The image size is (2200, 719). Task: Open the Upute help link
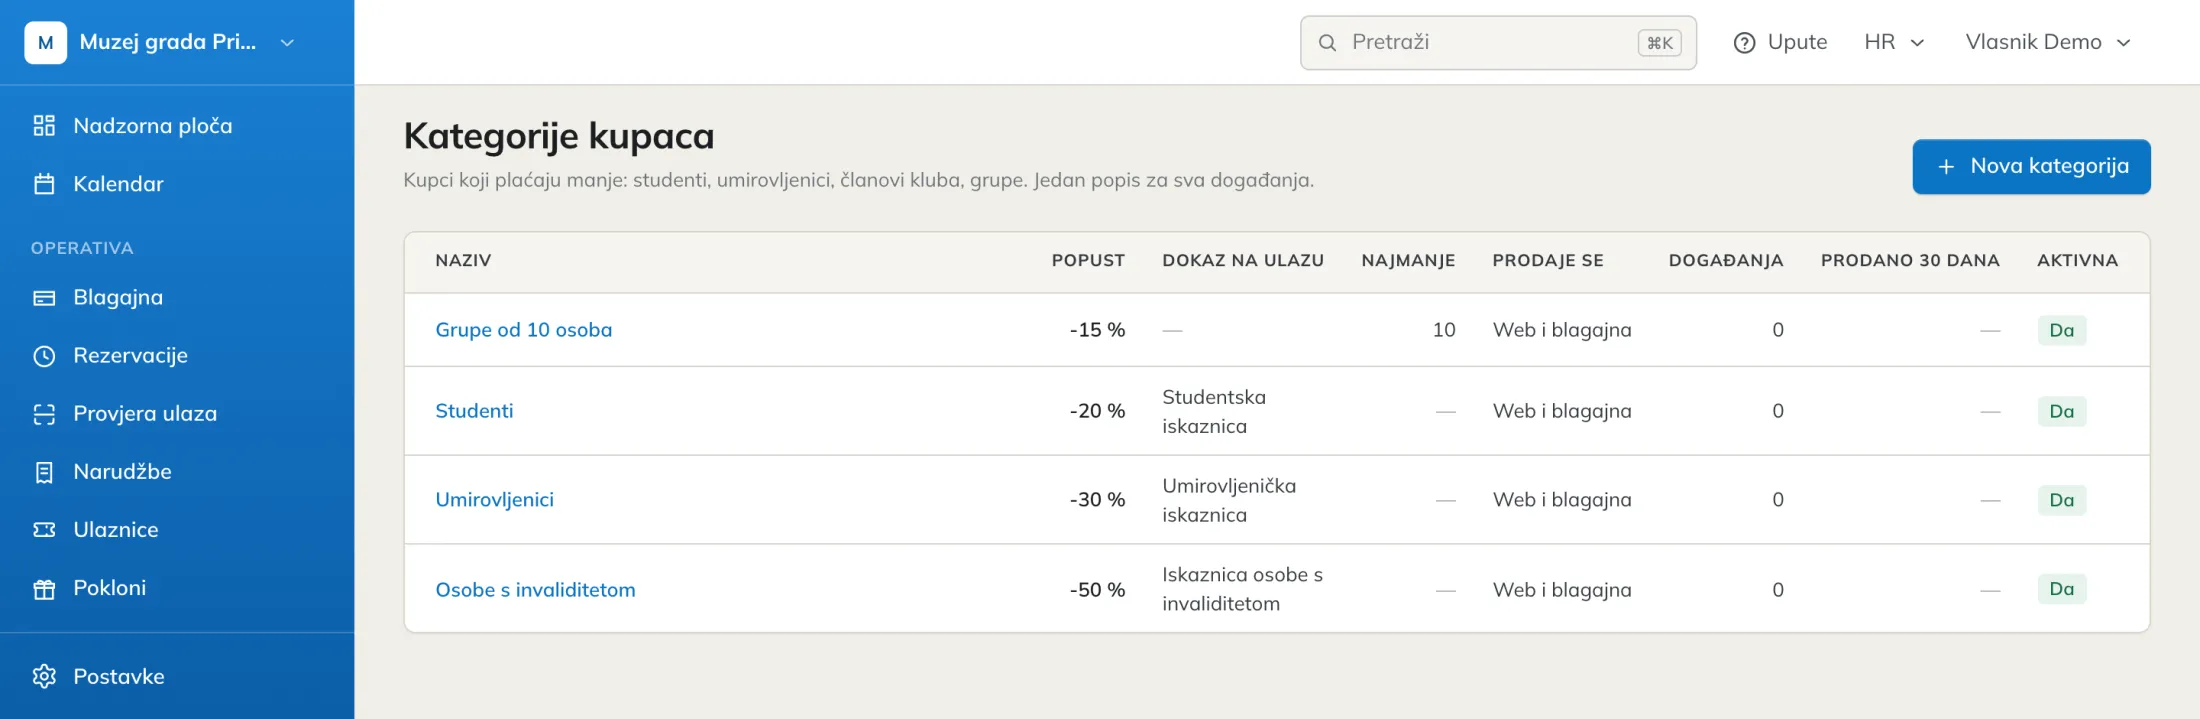(1780, 42)
